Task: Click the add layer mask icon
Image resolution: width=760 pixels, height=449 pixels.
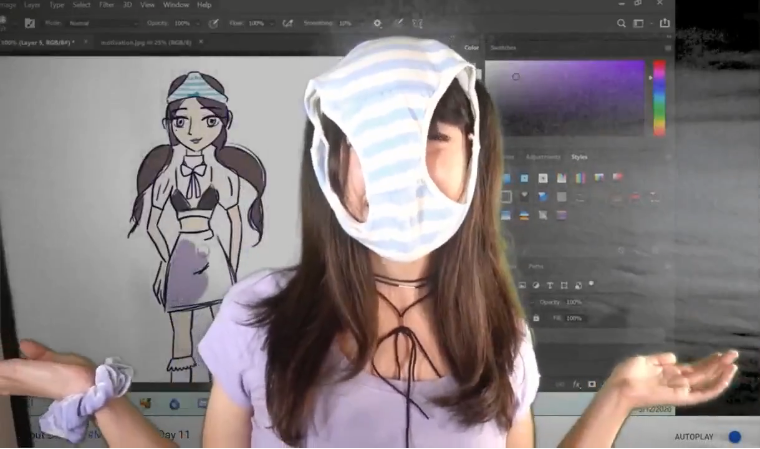Action: click(x=592, y=384)
